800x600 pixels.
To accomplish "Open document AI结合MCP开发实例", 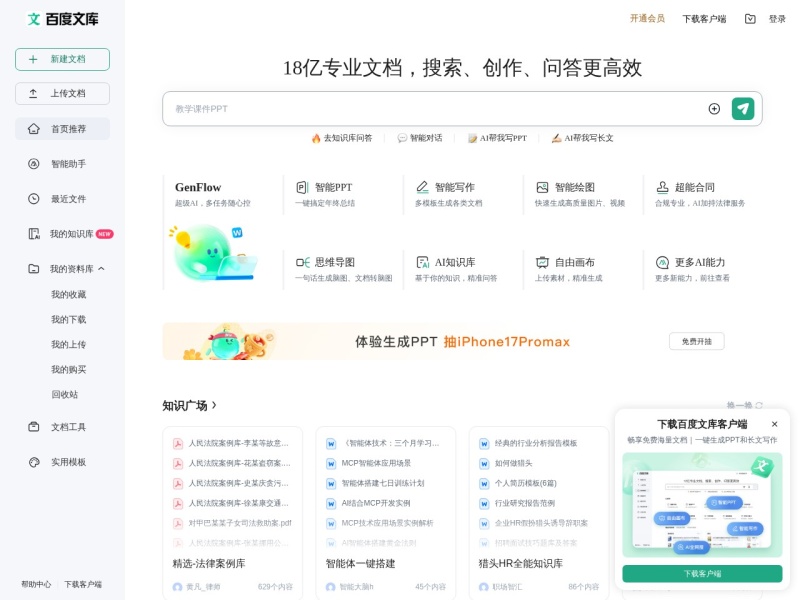I will [376, 503].
